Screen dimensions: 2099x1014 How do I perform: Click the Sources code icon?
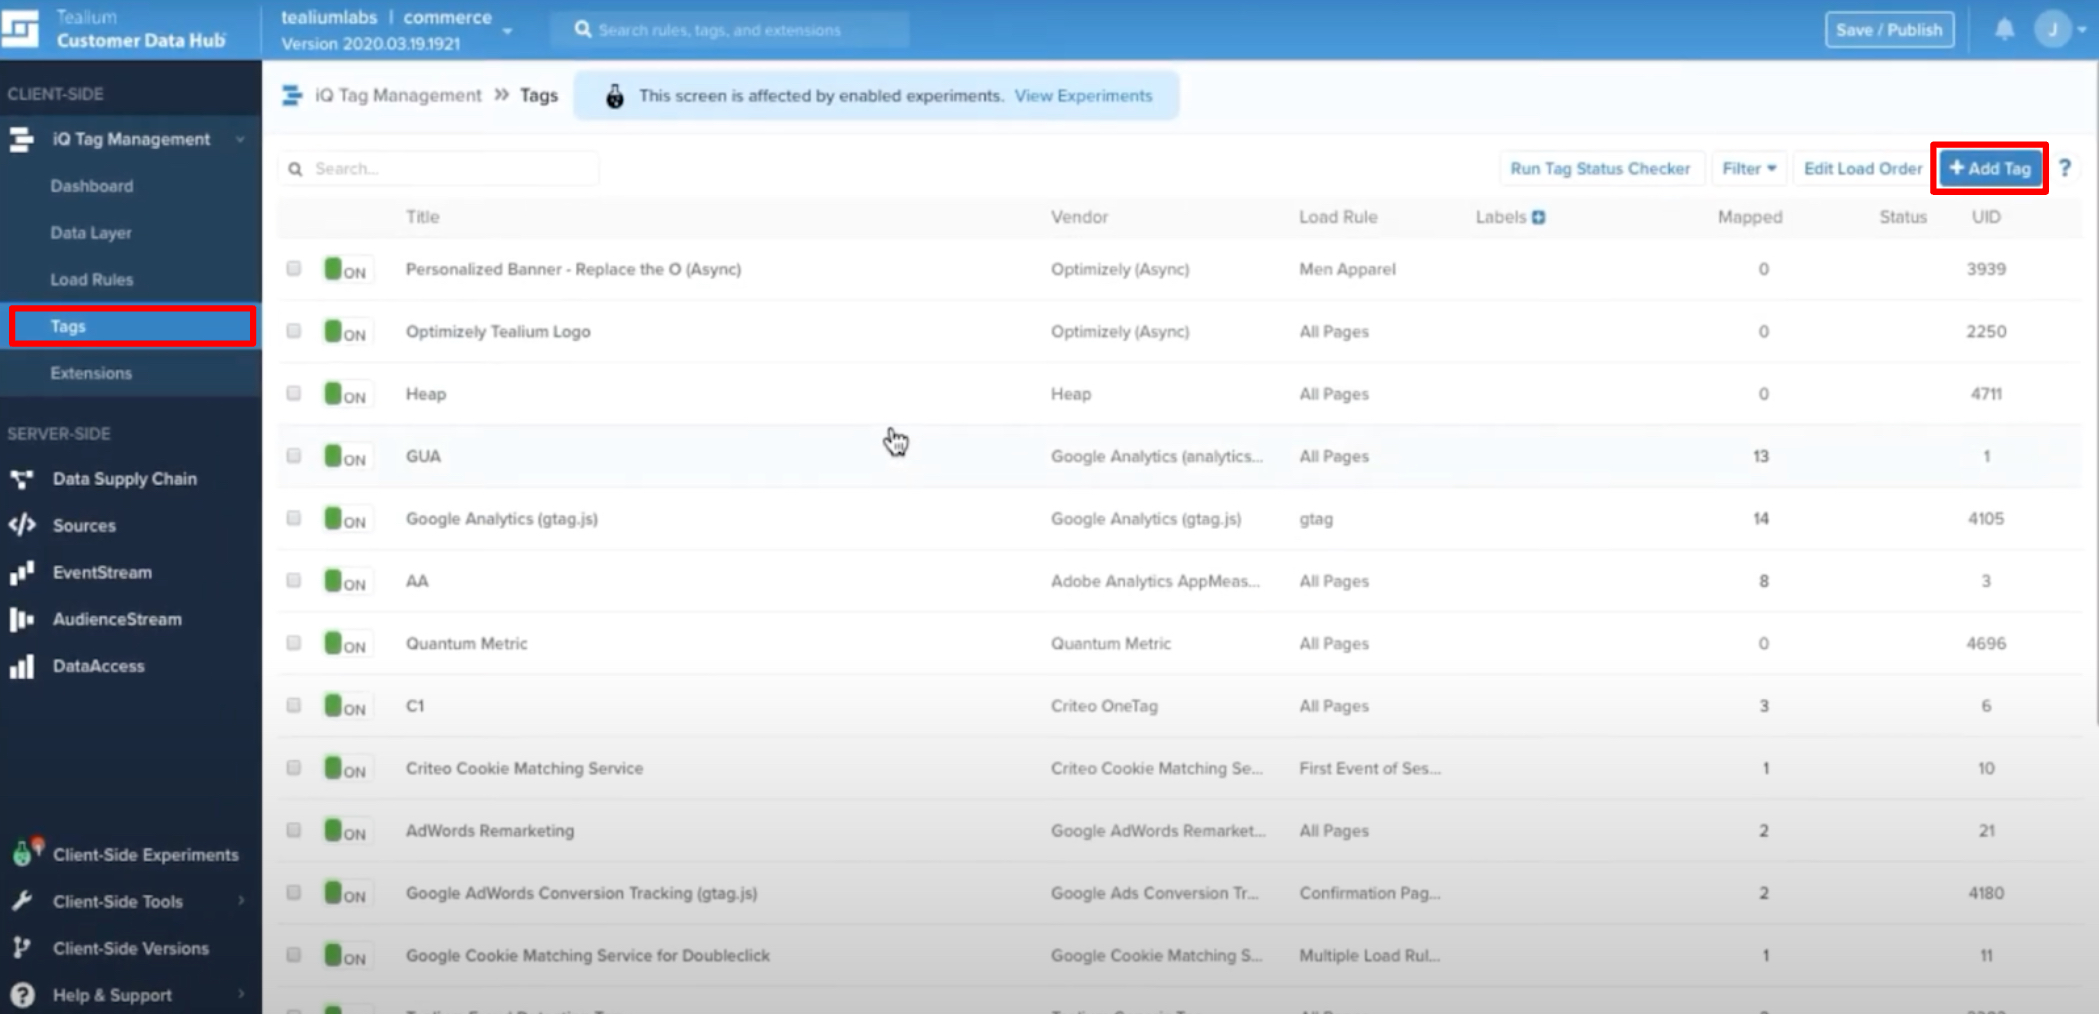(21, 525)
